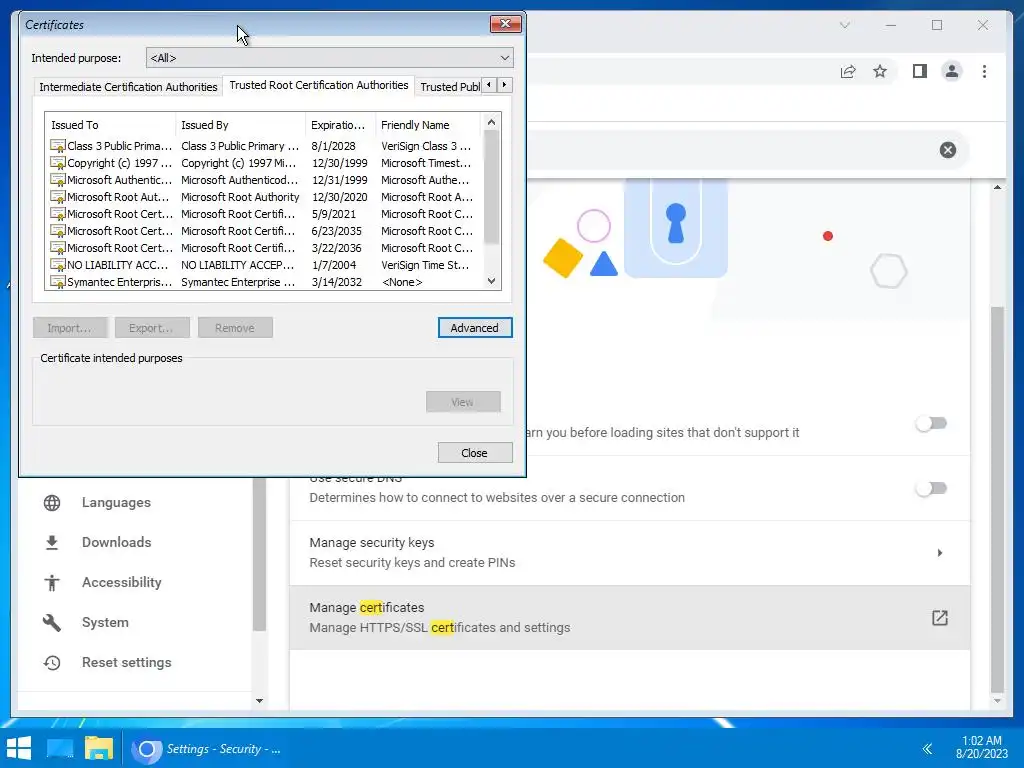Click the Advanced button
This screenshot has width=1024, height=768.
[475, 328]
